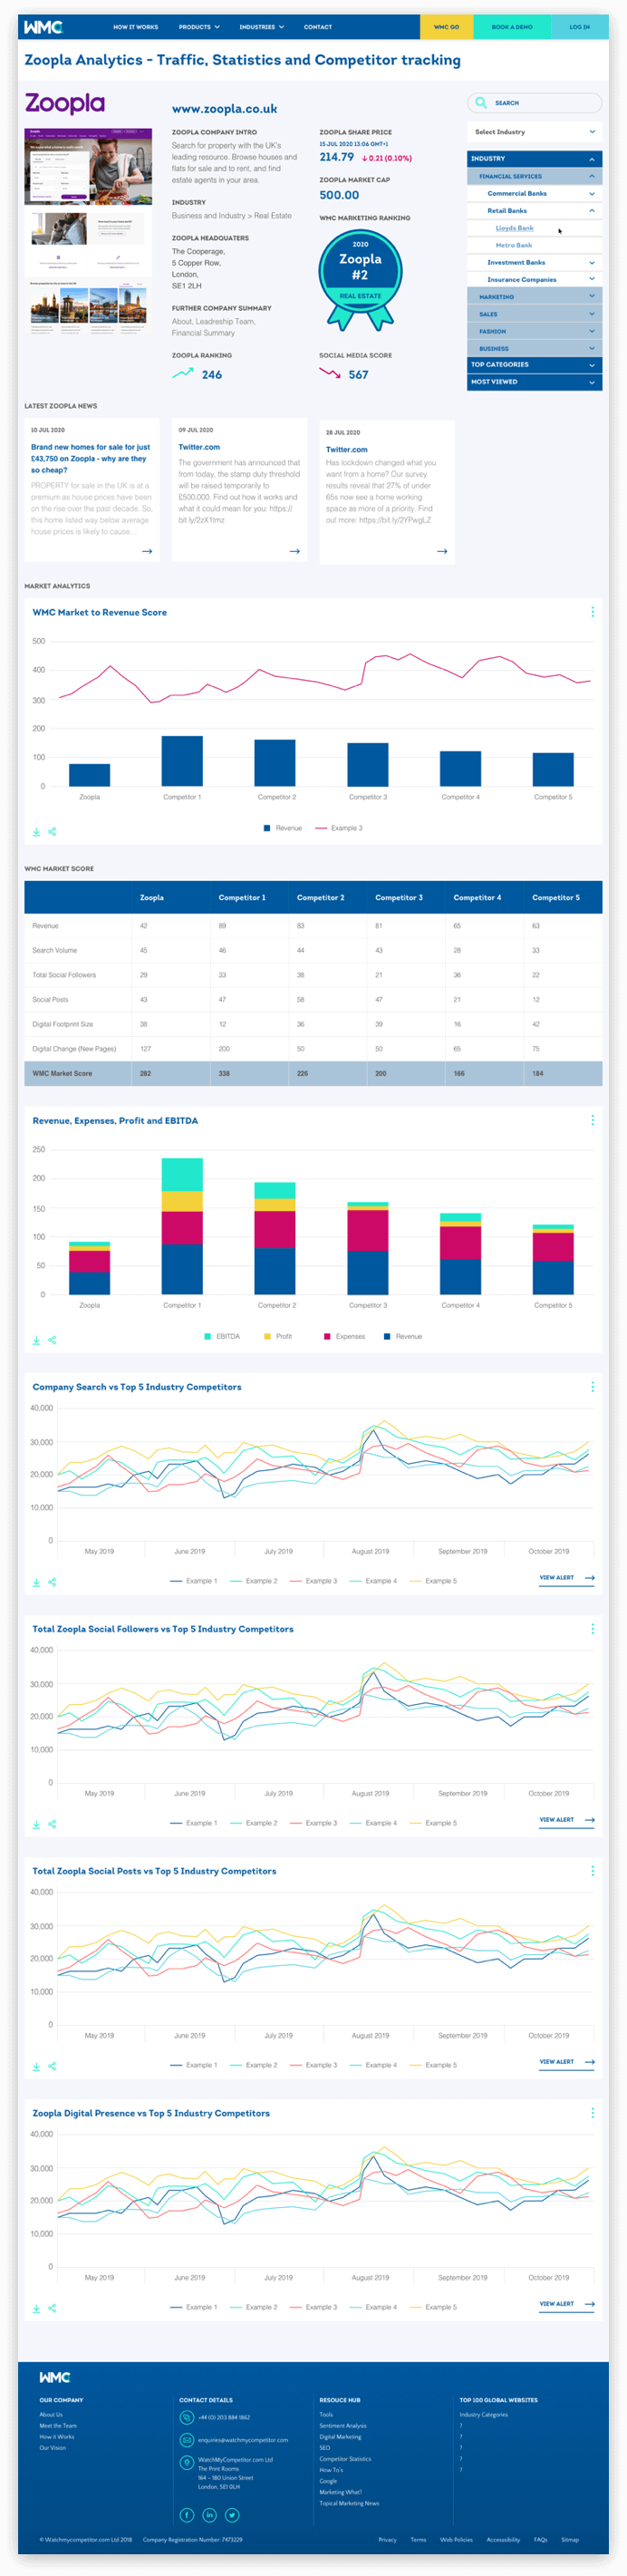627x2576 pixels.
Task: Open Contact in the navigation
Action: (x=318, y=27)
